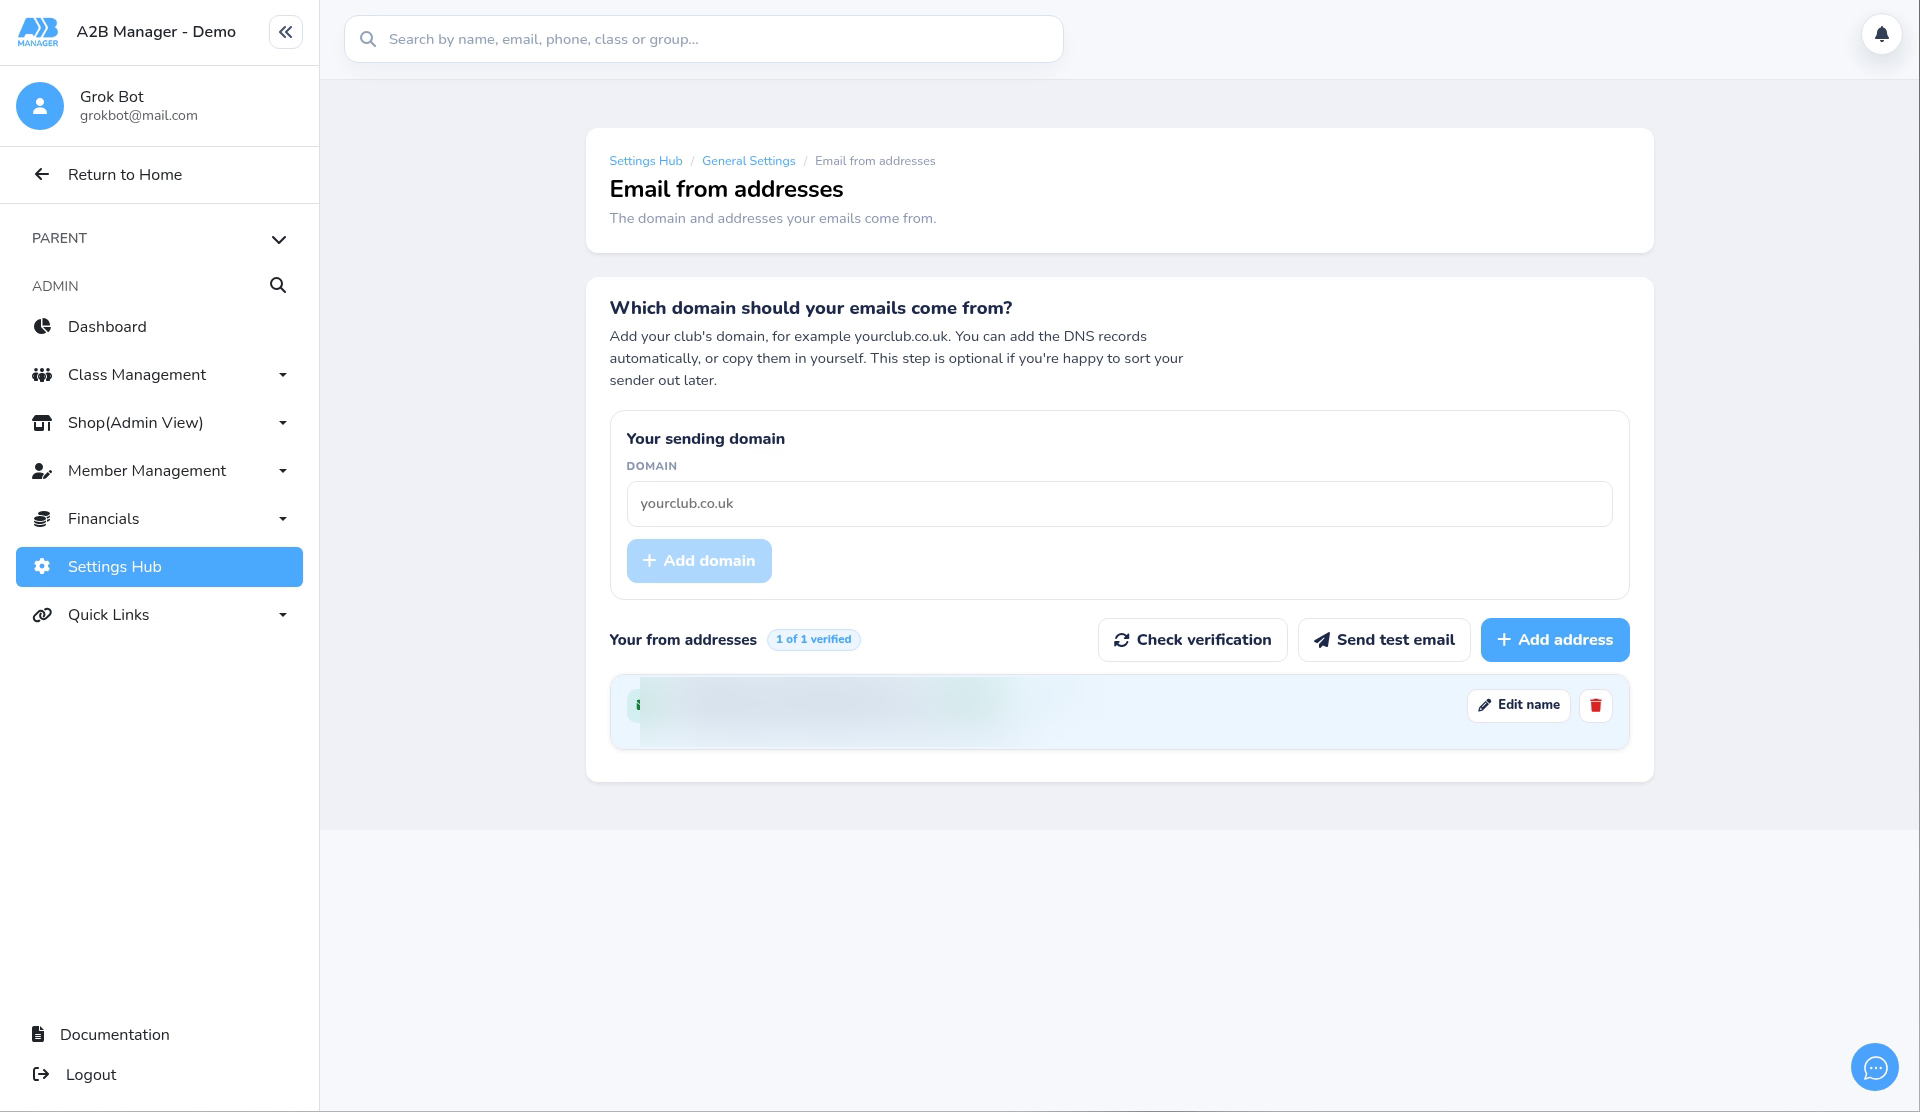Go to General Settings breadcrumb
The height and width of the screenshot is (1112, 1920).
click(749, 161)
